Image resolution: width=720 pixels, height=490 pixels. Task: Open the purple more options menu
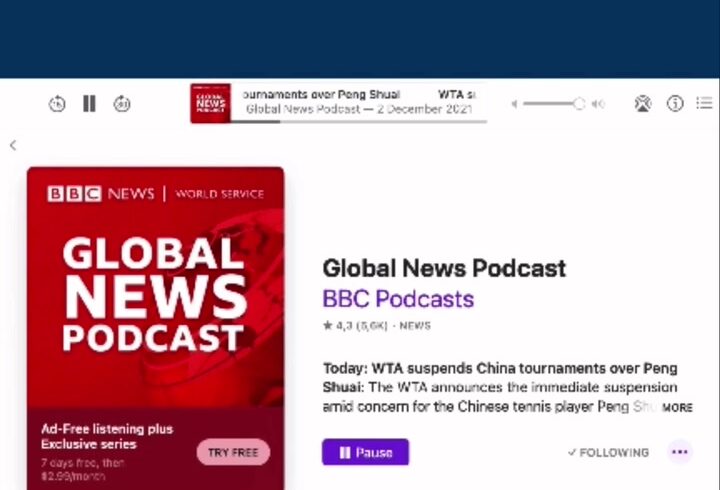pyautogui.click(x=680, y=452)
